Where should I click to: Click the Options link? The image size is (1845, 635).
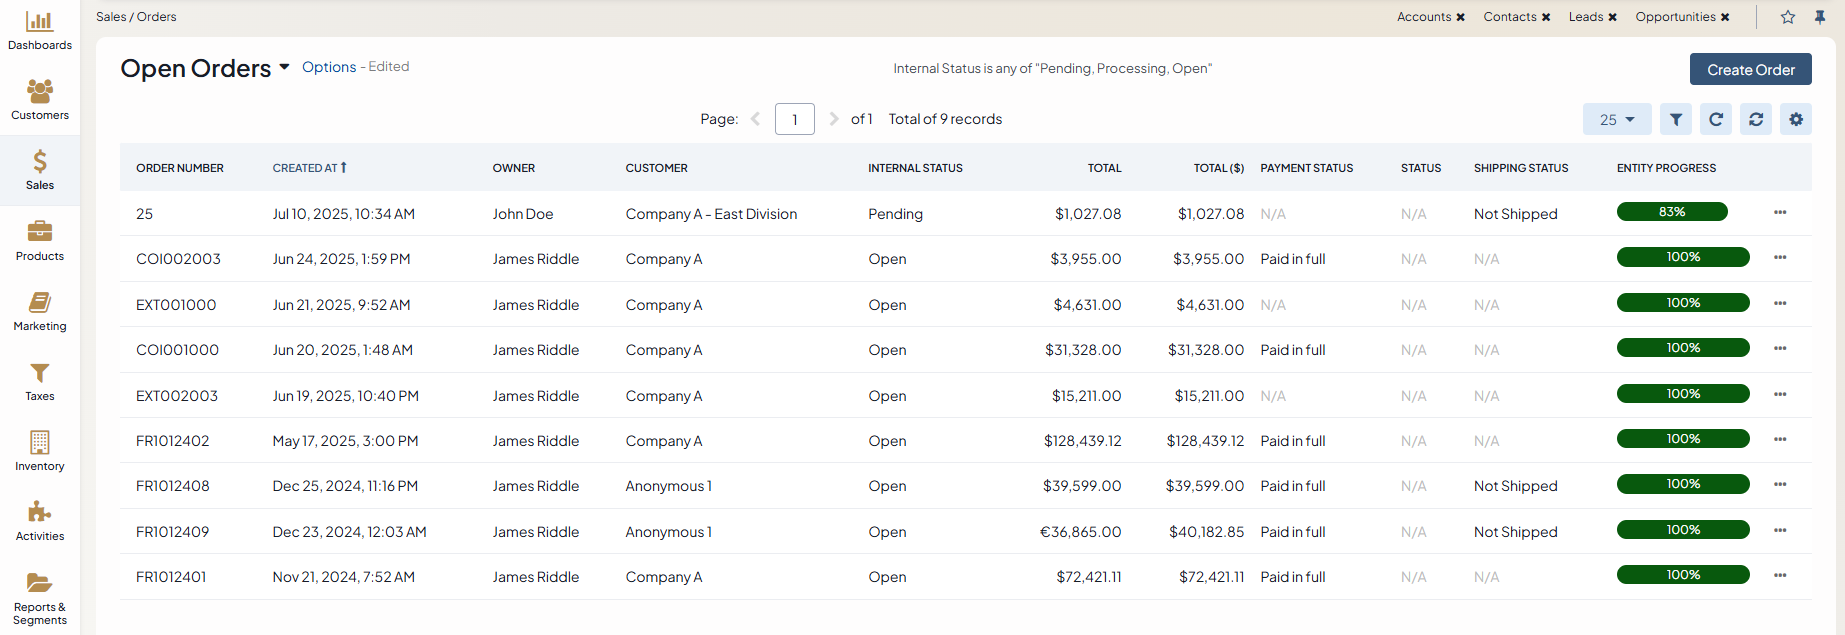point(329,67)
